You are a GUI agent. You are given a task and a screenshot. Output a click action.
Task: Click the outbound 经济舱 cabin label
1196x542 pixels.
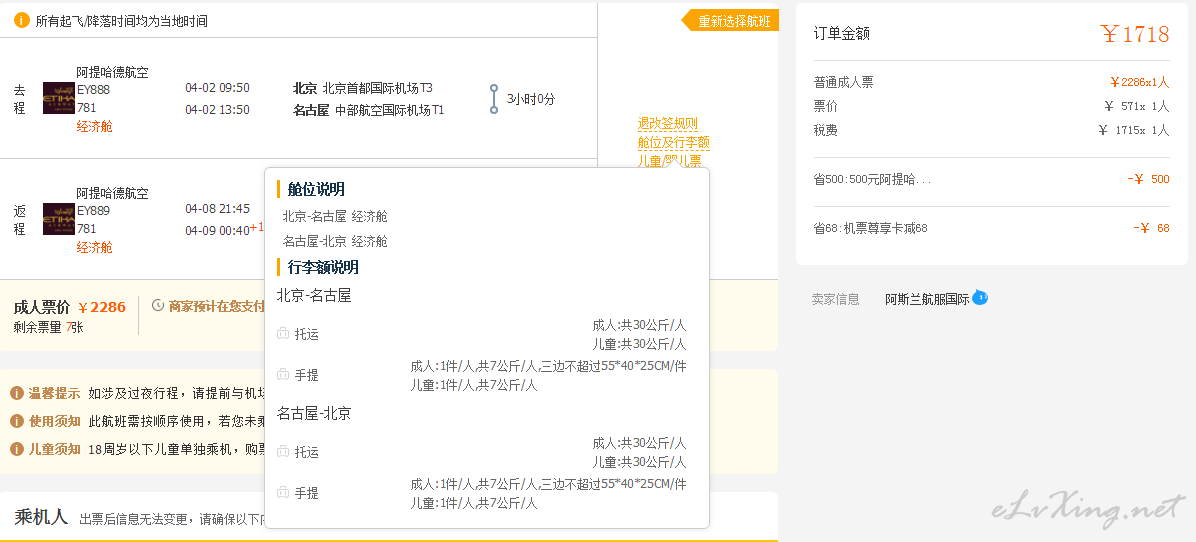tap(95, 127)
